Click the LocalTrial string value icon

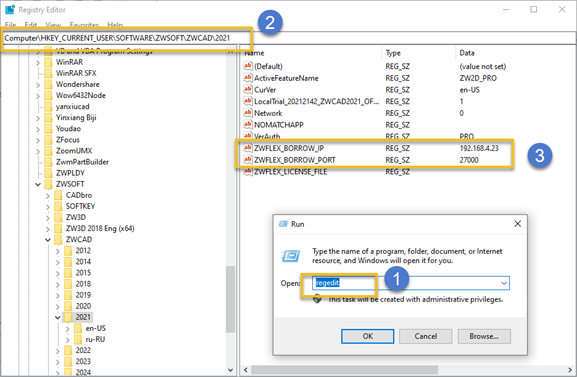248,101
